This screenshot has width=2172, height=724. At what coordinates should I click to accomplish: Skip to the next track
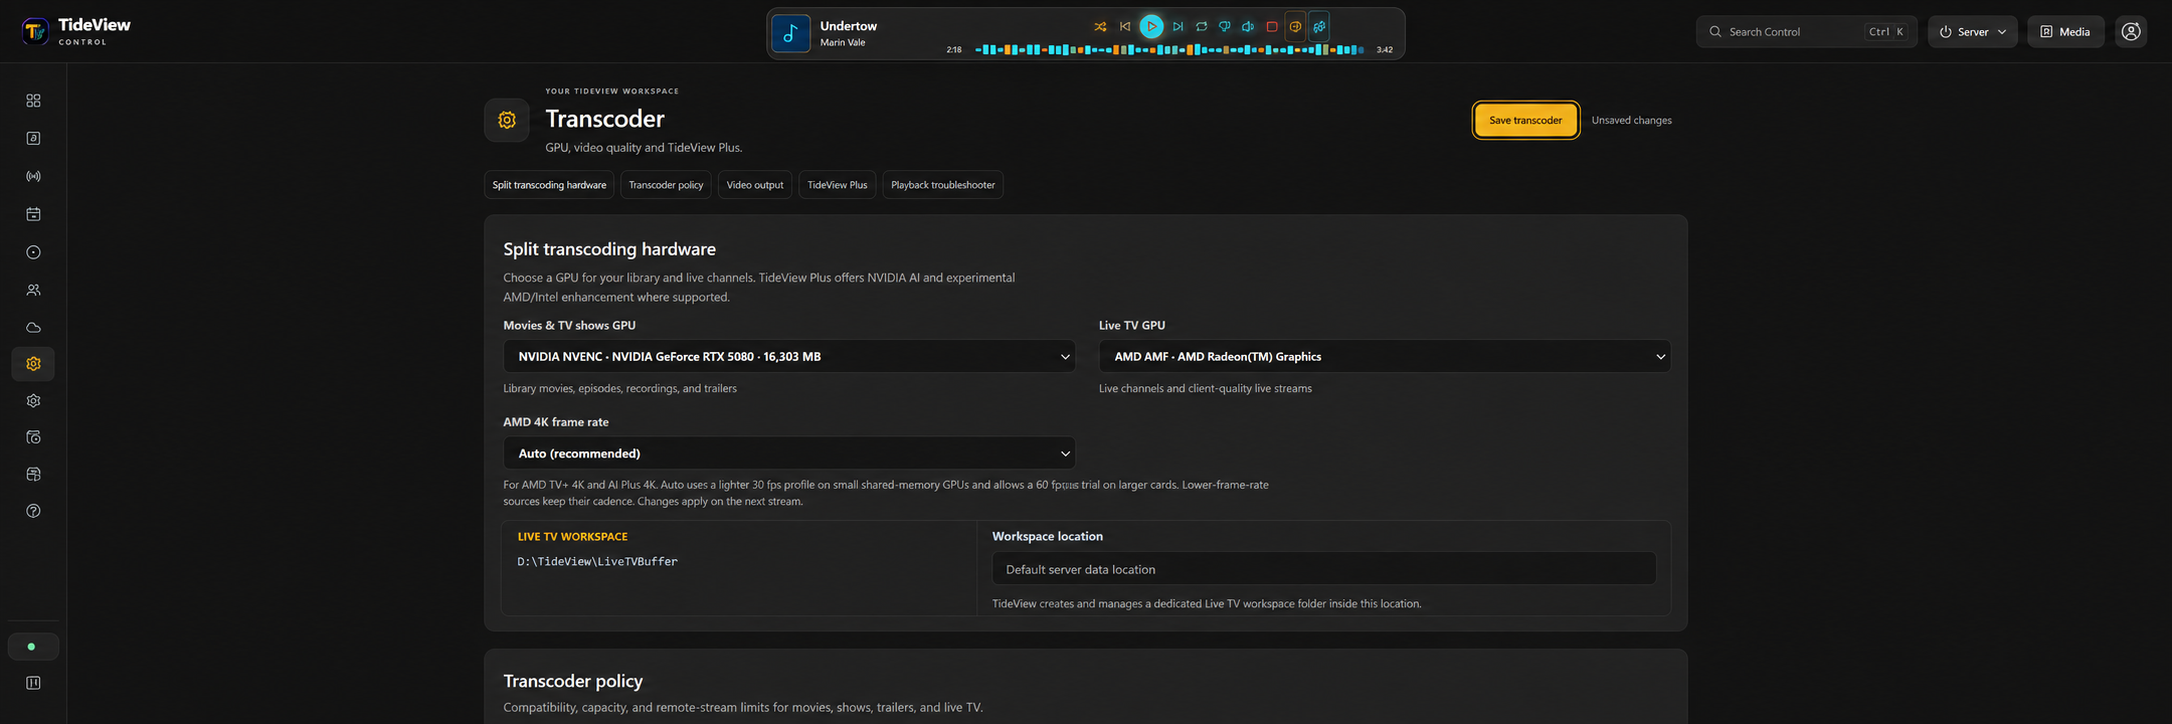tap(1178, 27)
